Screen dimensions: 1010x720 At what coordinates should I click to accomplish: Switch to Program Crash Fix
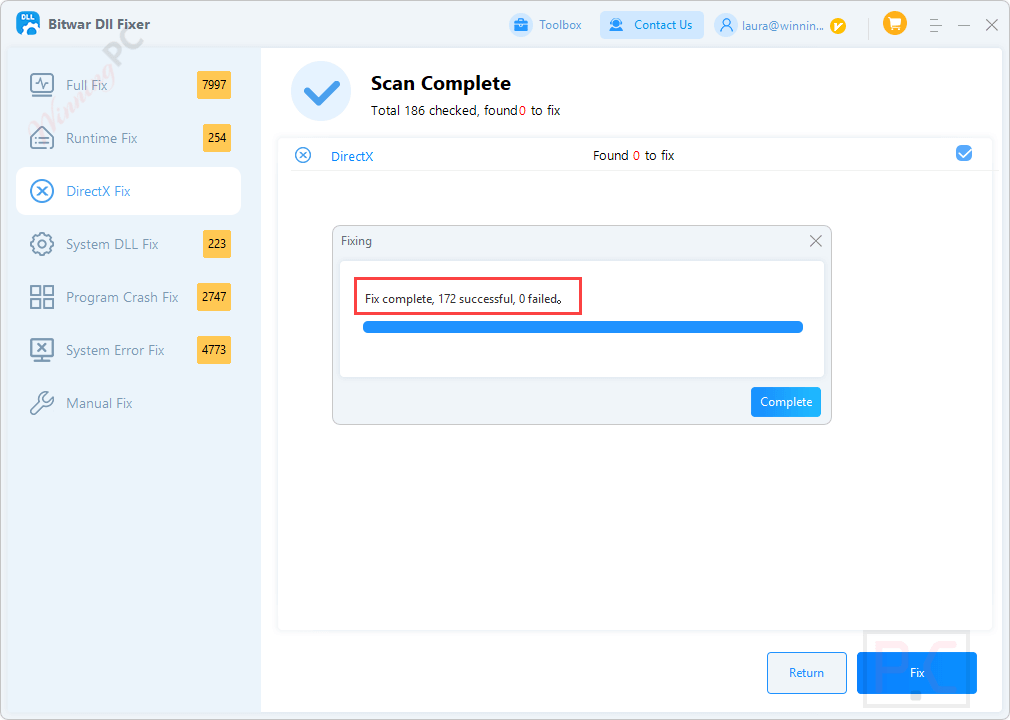pos(40,297)
